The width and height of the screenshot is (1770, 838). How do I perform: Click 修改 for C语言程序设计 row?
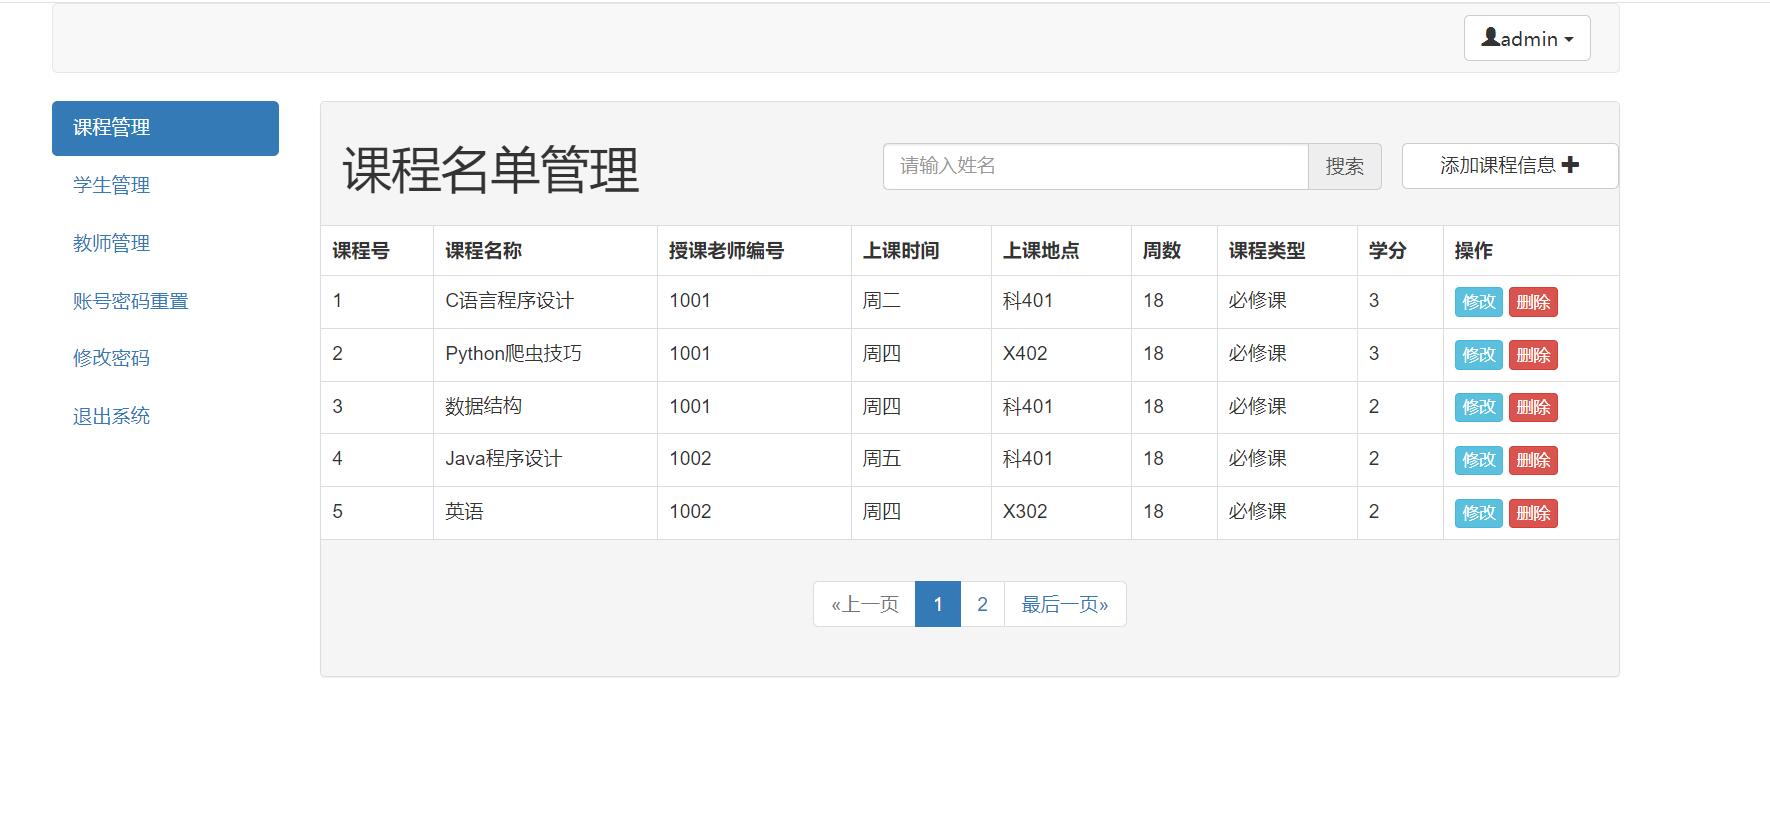click(1478, 302)
